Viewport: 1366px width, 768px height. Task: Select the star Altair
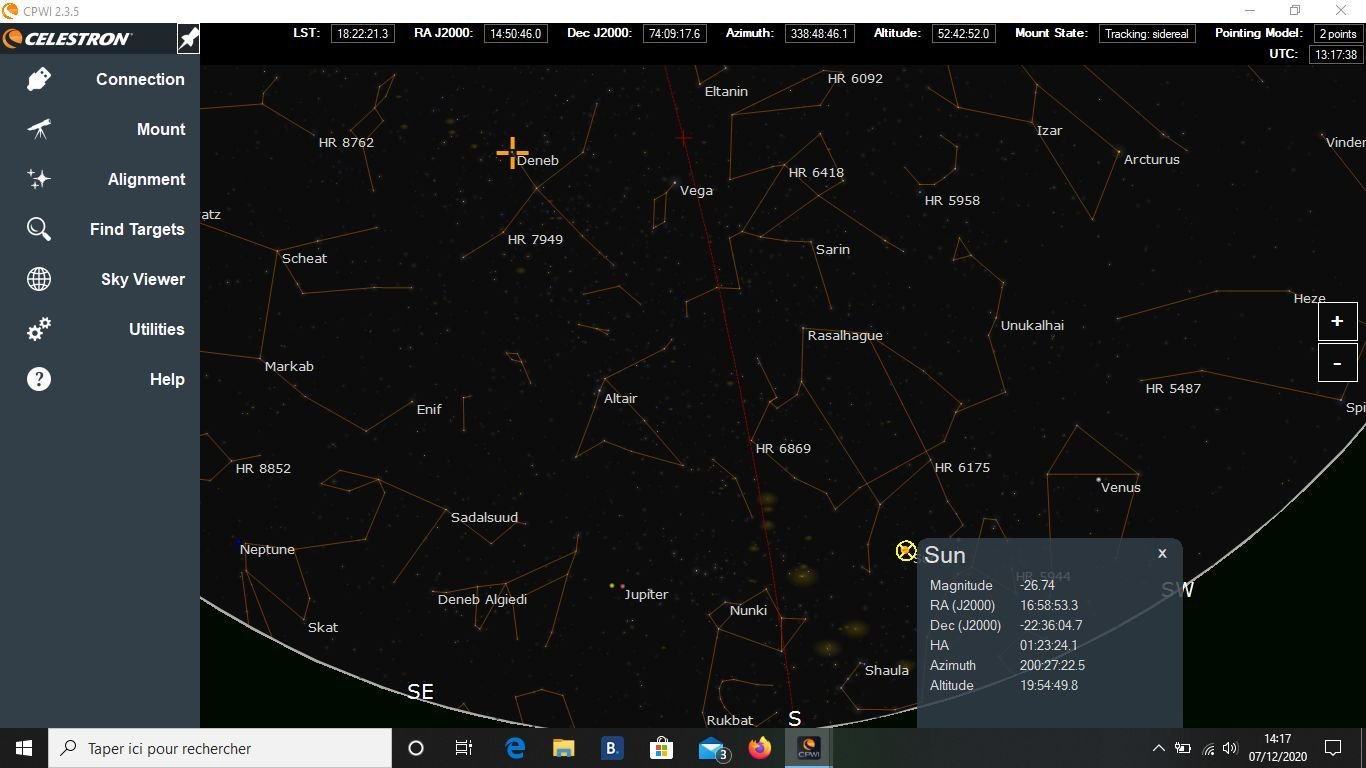(x=620, y=398)
